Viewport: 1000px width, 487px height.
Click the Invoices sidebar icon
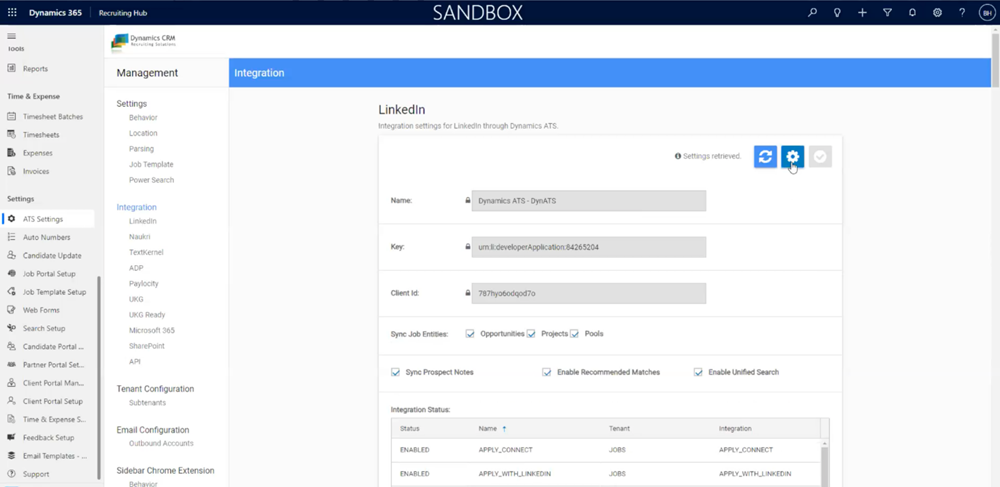click(11, 171)
